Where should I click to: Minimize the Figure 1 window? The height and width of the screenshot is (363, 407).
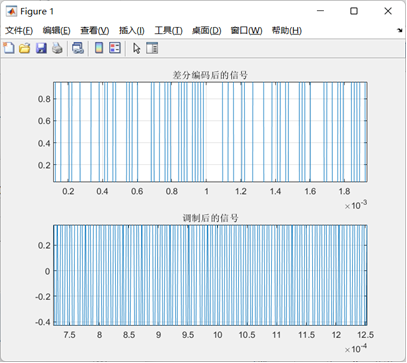coord(320,11)
